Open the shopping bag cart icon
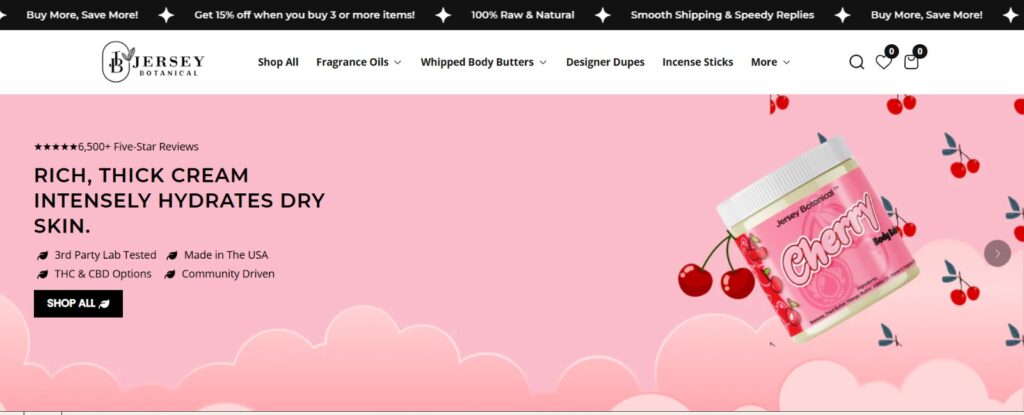This screenshot has width=1024, height=415. (x=911, y=62)
